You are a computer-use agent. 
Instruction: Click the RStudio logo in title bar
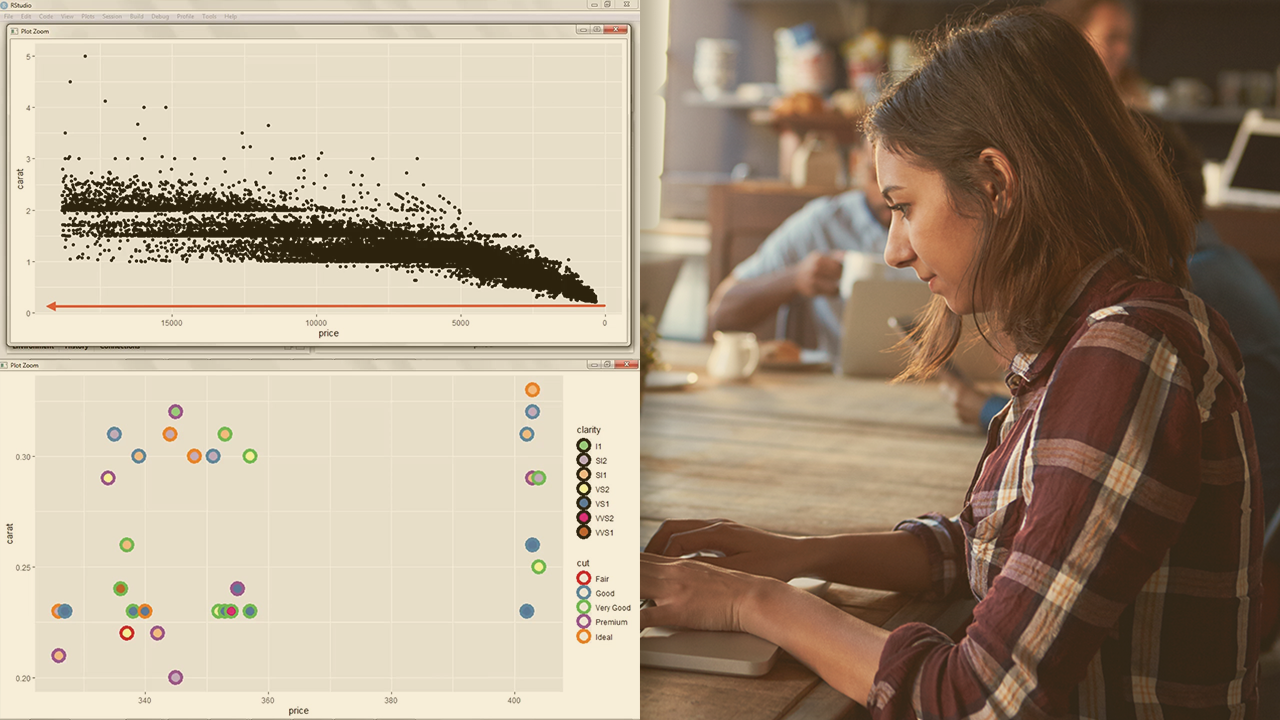click(x=6, y=5)
